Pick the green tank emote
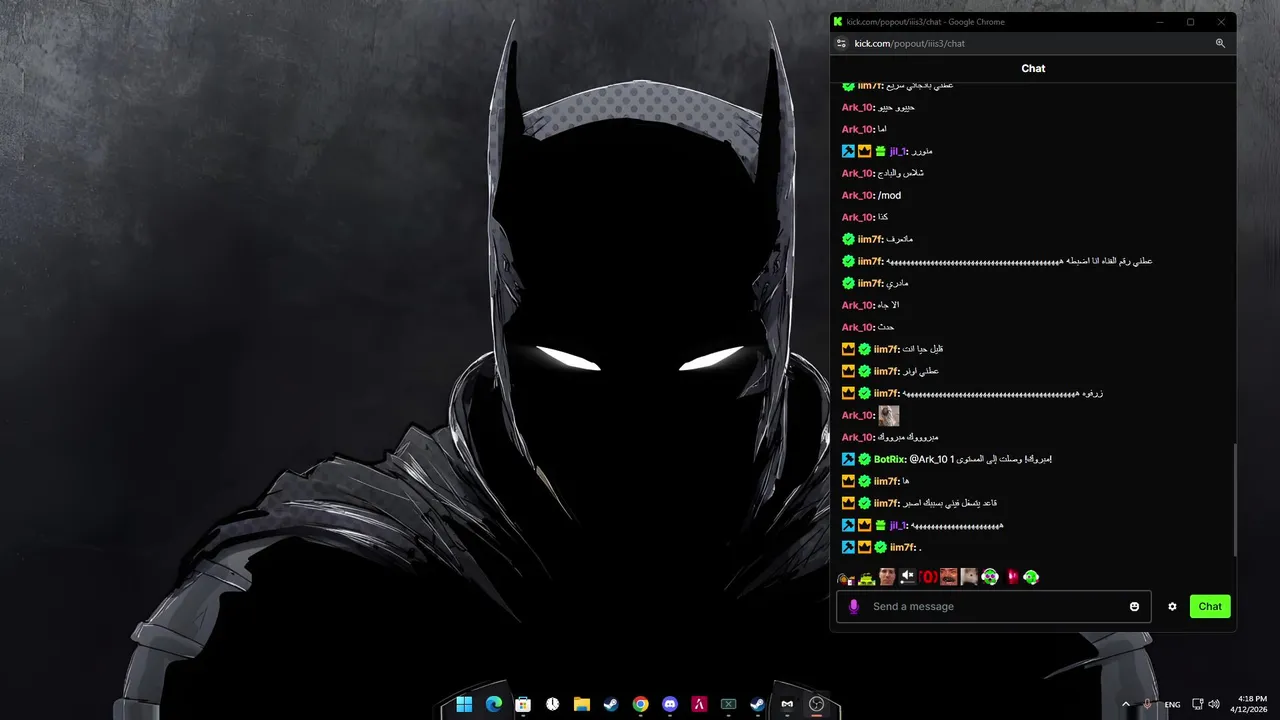This screenshot has width=1280, height=720. (x=866, y=578)
